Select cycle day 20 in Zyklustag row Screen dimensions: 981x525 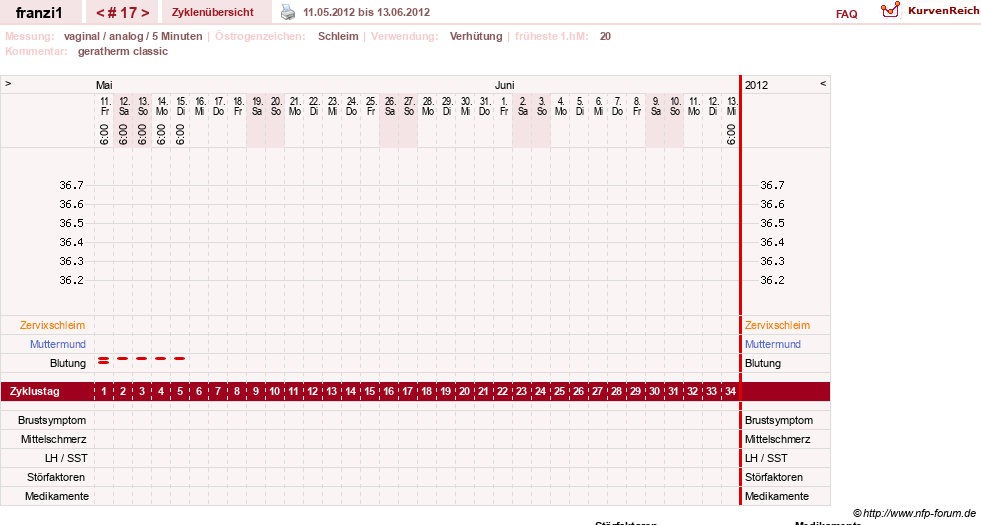click(464, 391)
